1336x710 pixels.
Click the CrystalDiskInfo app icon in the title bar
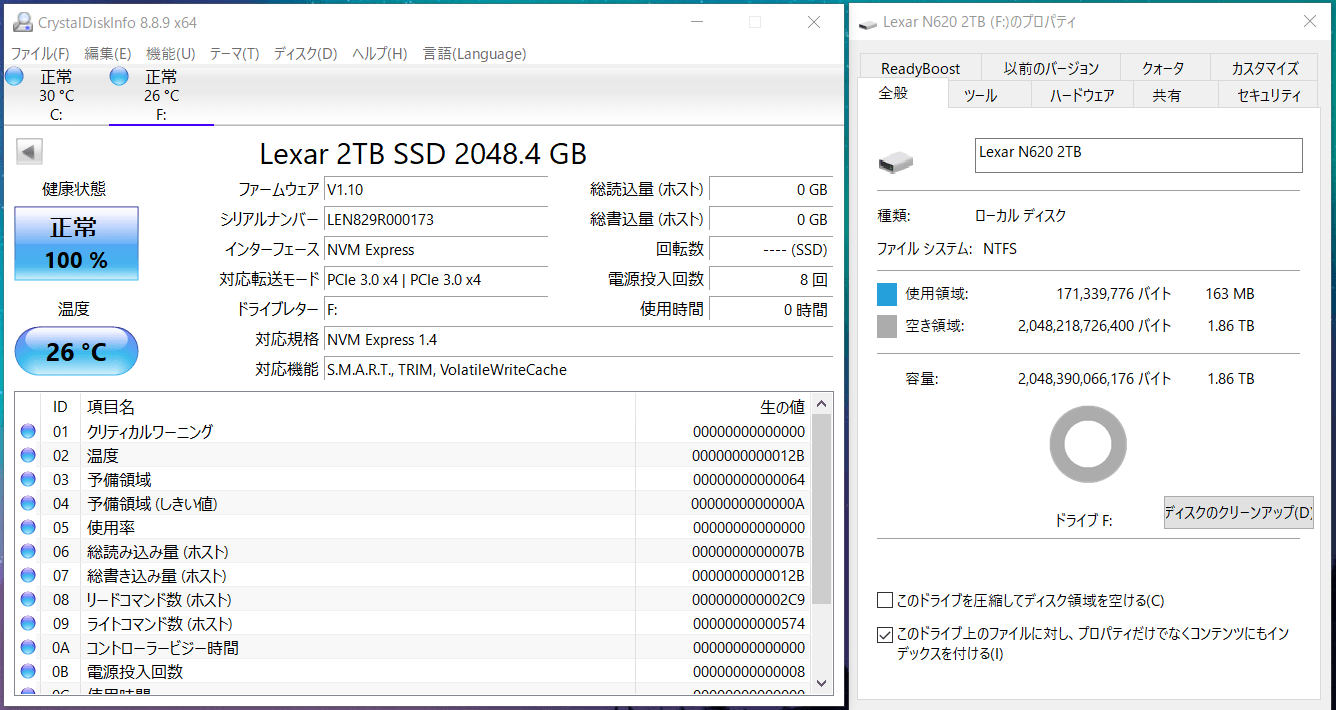pyautogui.click(x=22, y=22)
